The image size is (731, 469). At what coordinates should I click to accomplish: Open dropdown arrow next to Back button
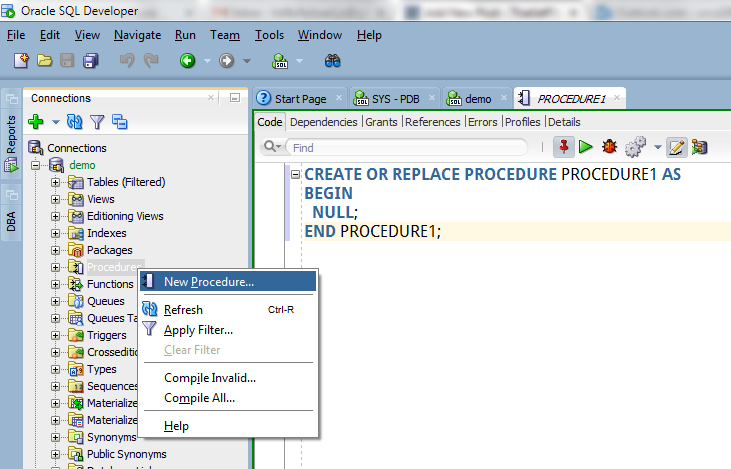pos(207,61)
